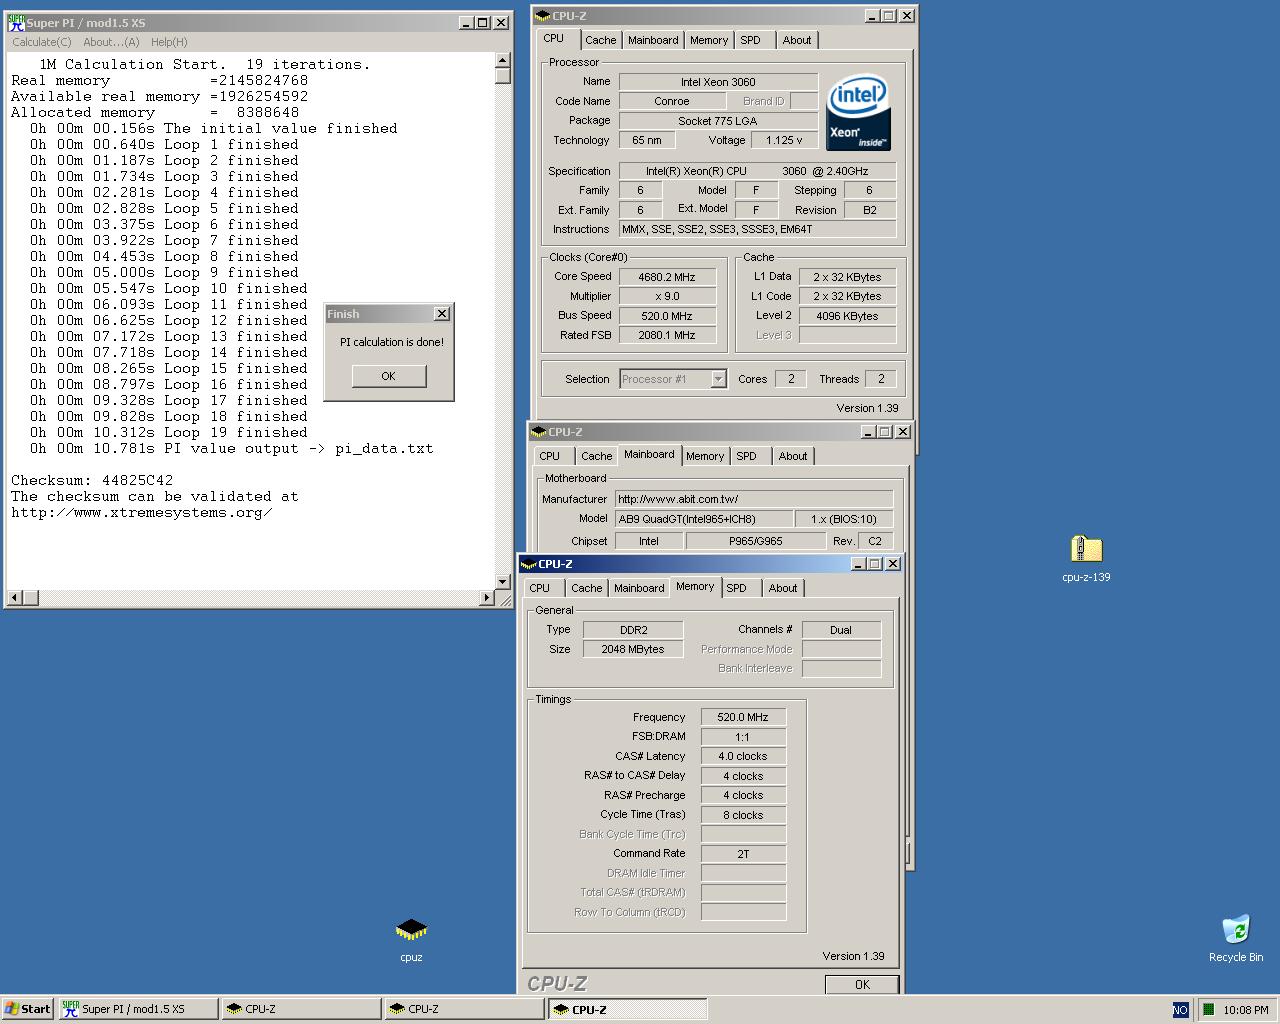This screenshot has height=1024, width=1280.
Task: Click the chip icon in Memory CPU-Z title bar
Action: pos(529,564)
